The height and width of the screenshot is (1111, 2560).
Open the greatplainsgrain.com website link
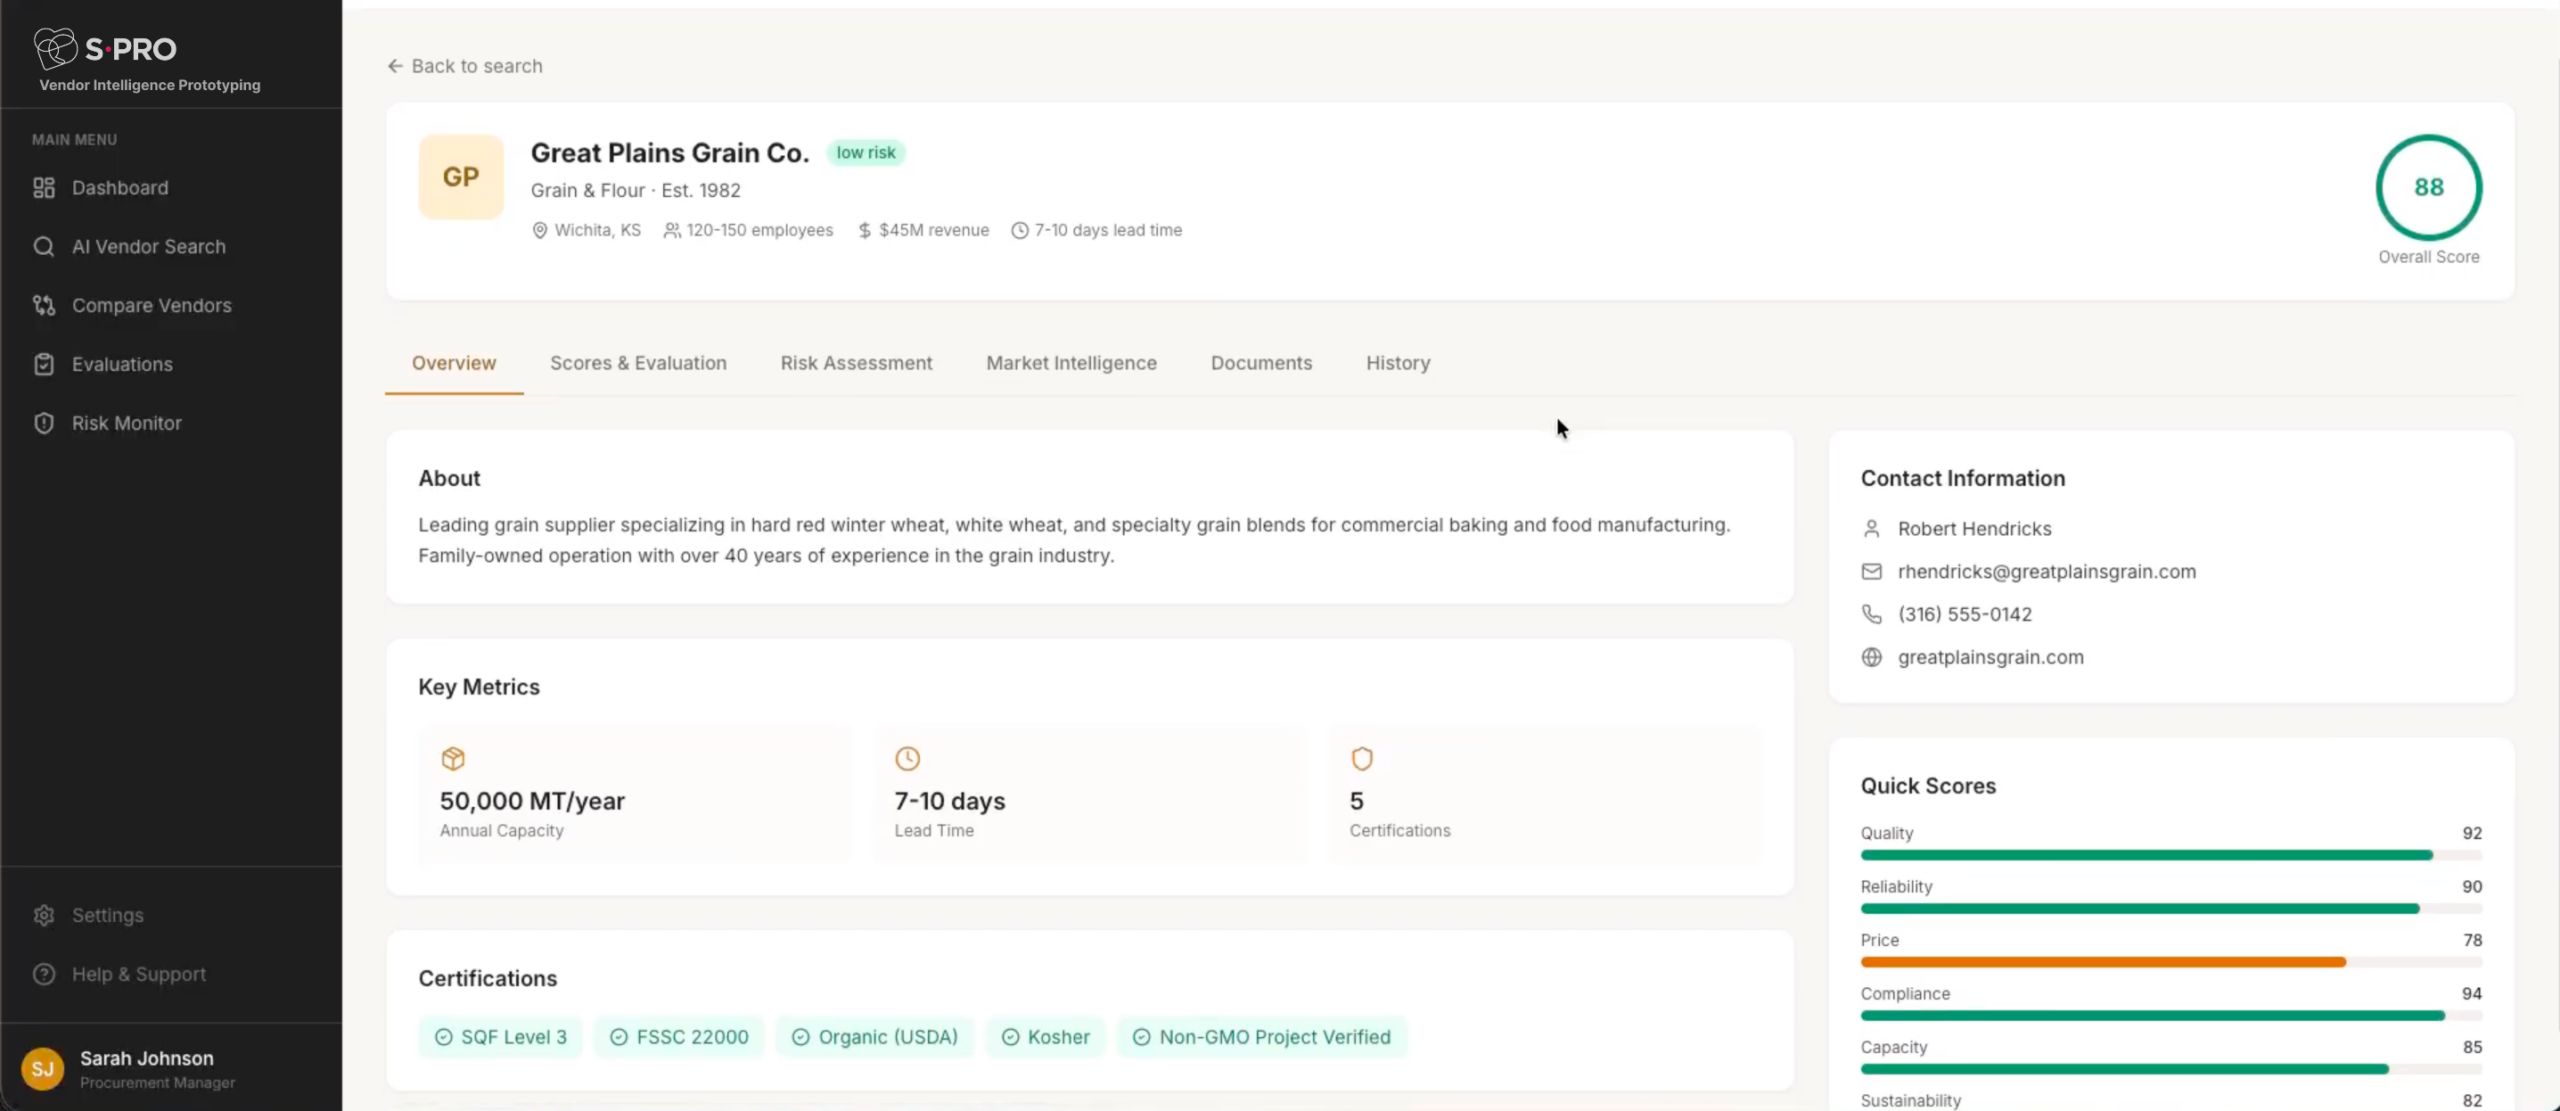1990,657
